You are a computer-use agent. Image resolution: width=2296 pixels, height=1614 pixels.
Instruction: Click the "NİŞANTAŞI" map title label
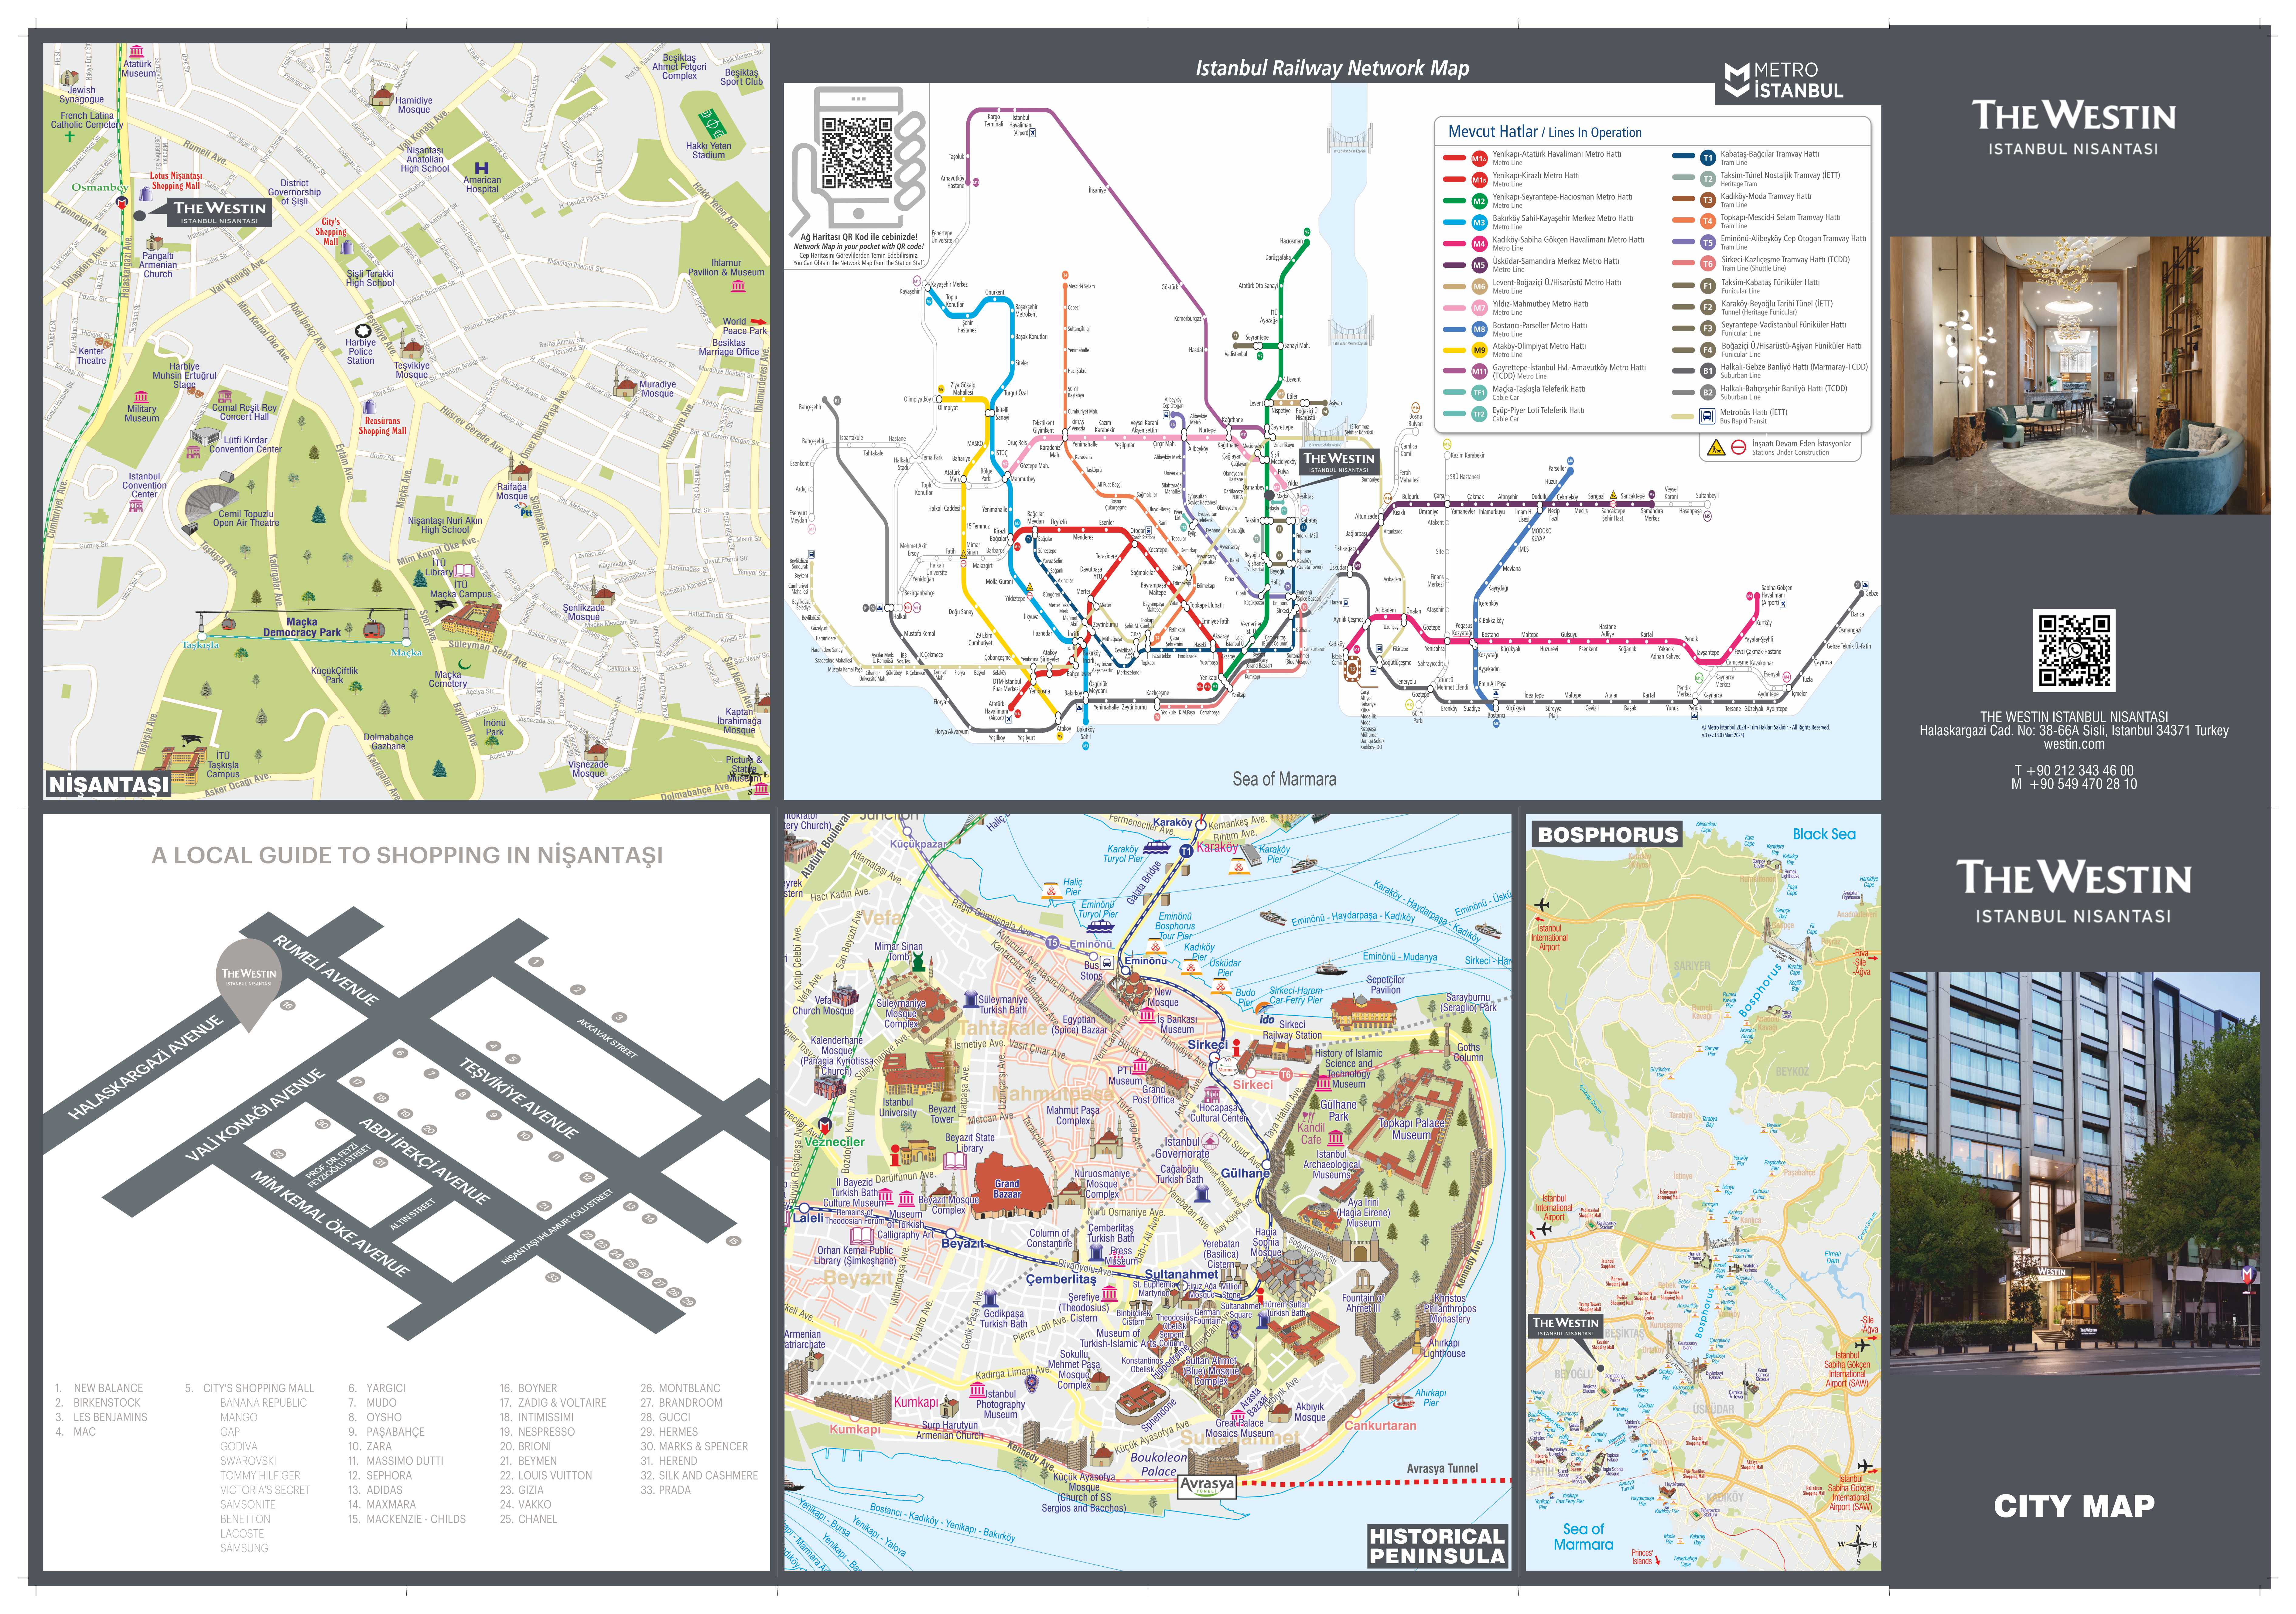coord(109,785)
